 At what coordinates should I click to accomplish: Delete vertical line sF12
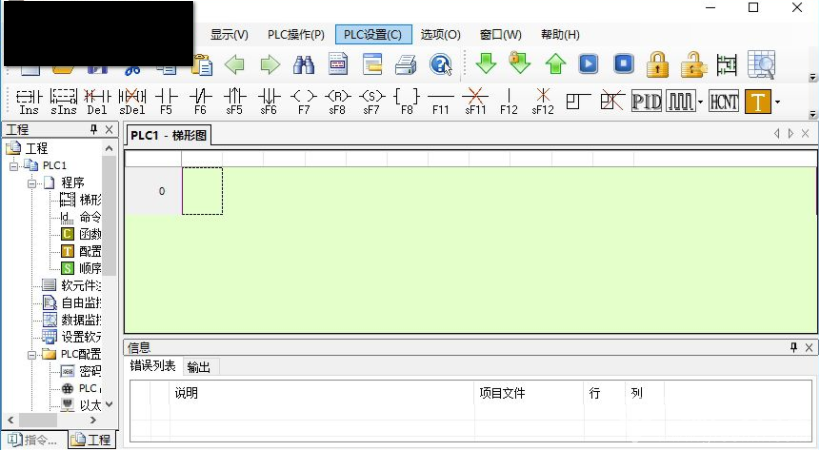tap(543, 101)
